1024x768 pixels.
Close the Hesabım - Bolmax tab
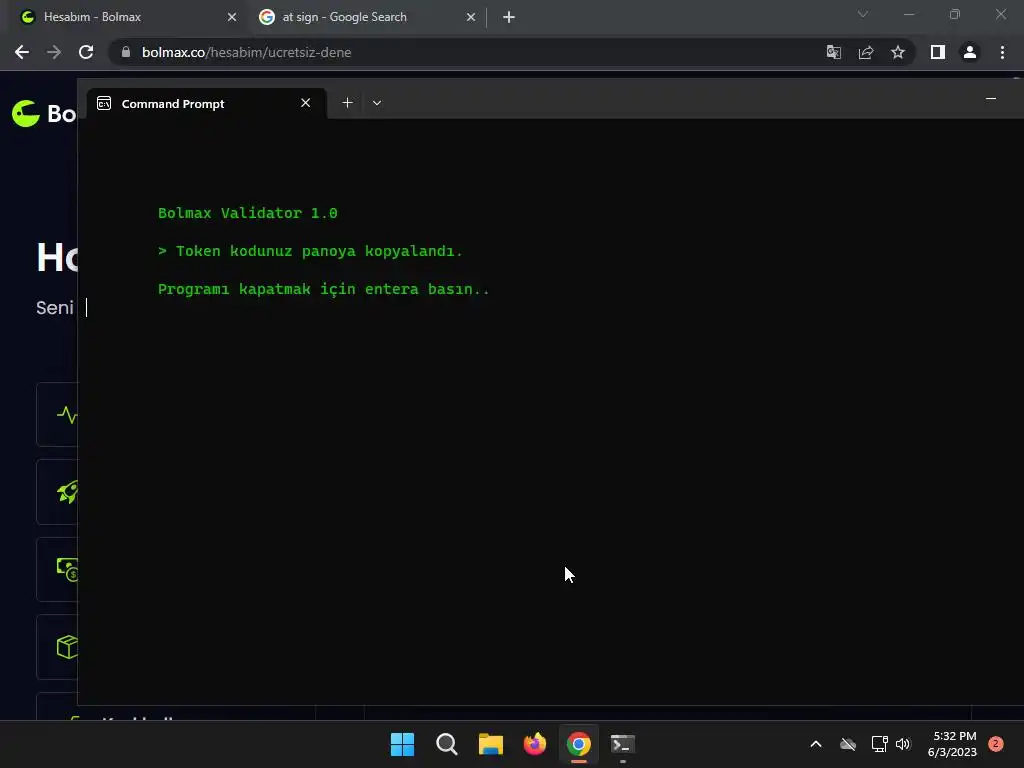coord(232,17)
